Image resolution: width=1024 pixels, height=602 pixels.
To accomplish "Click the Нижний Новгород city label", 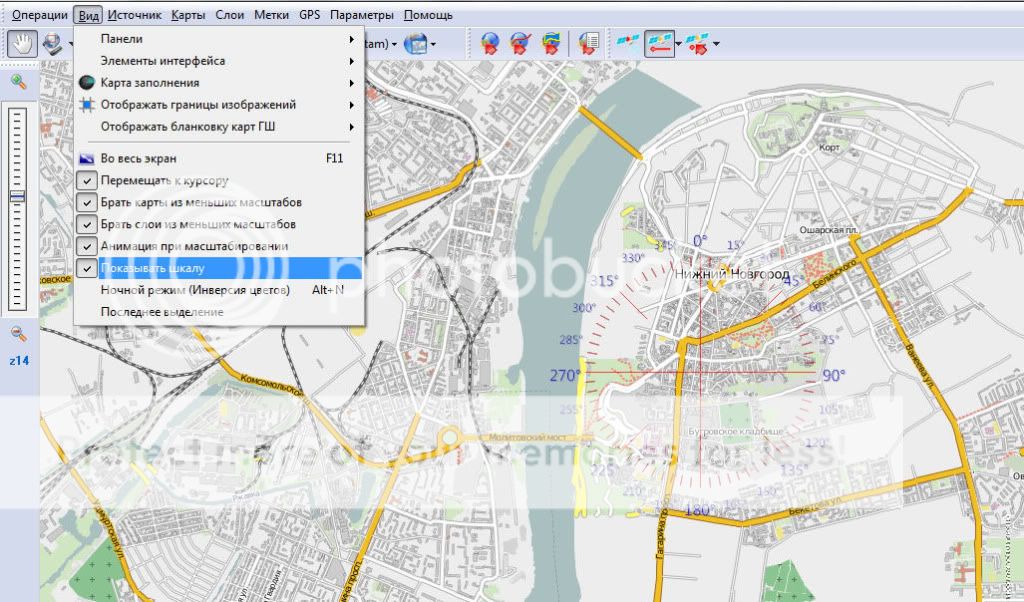I will (731, 274).
